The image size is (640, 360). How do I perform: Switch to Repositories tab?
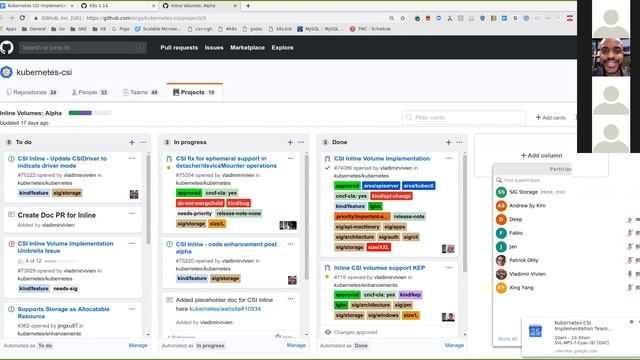pyautogui.click(x=32, y=92)
